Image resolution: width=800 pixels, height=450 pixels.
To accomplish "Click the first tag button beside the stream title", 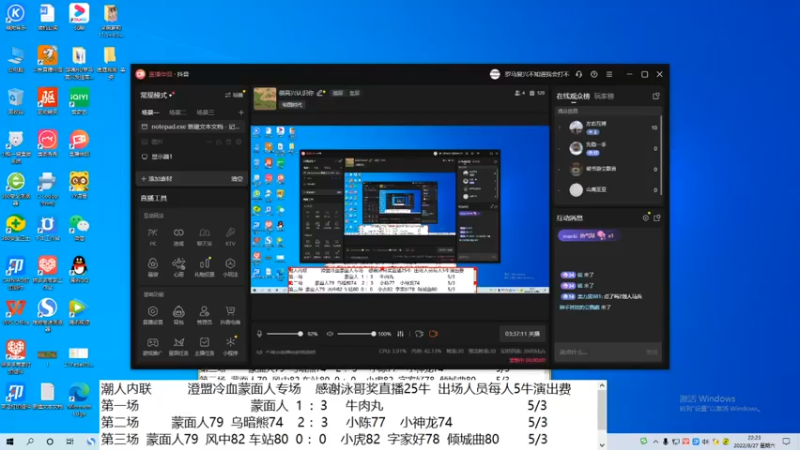I will tap(338, 93).
